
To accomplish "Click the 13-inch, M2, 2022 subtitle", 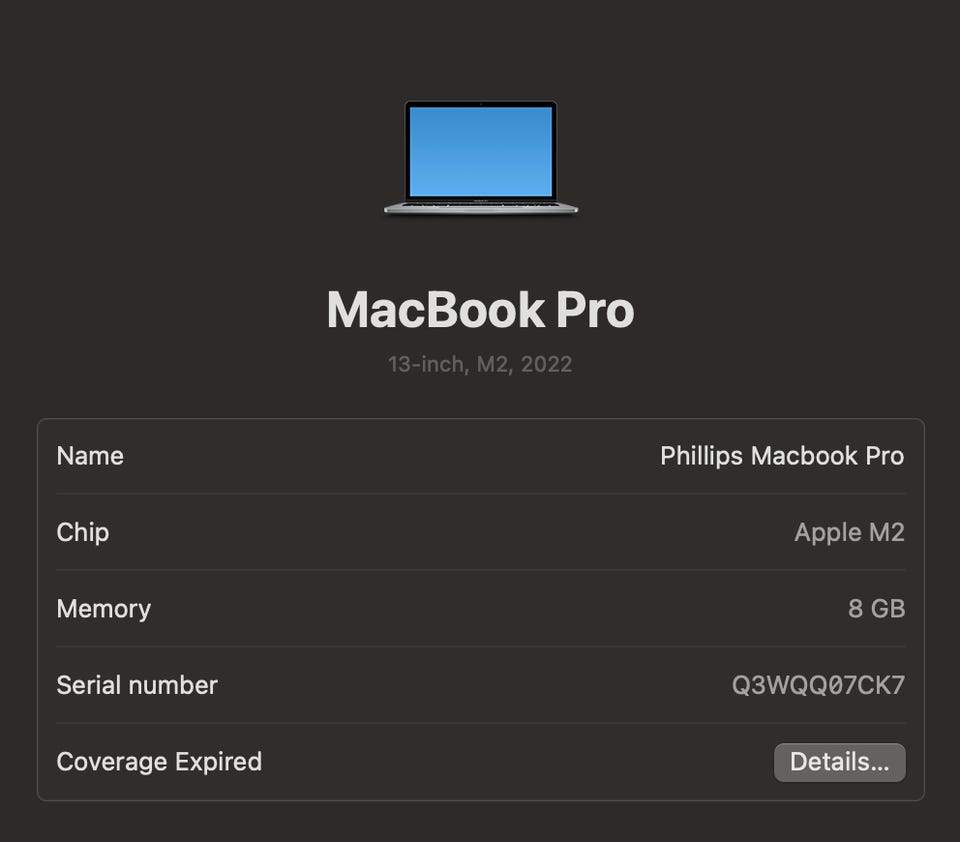I will point(480,364).
